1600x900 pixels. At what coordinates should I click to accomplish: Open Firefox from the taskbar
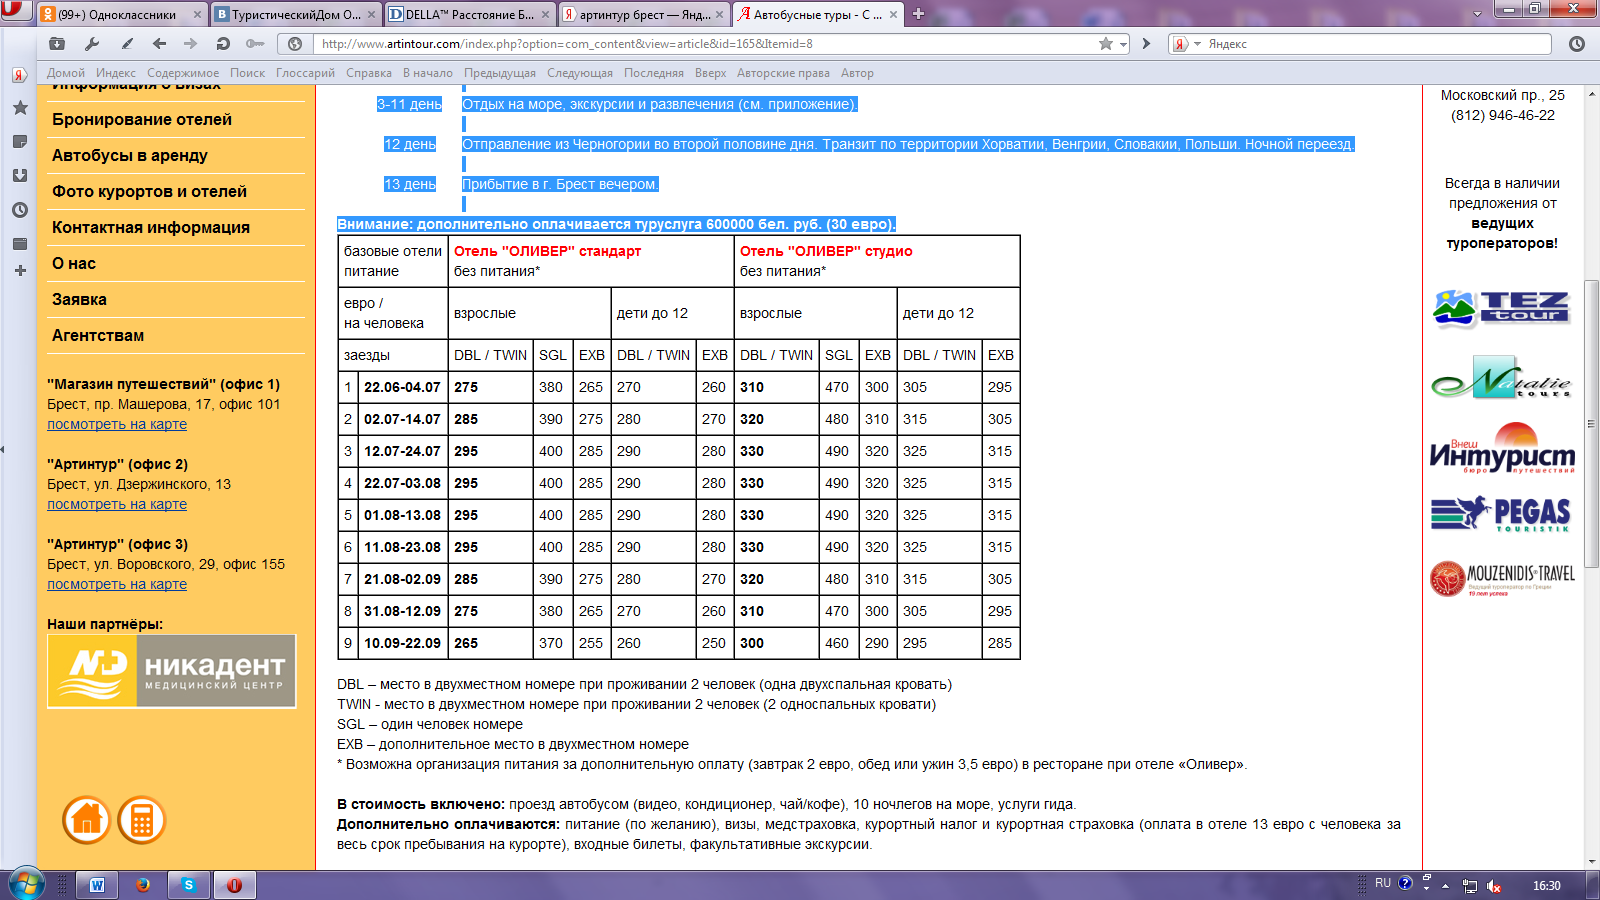143,885
